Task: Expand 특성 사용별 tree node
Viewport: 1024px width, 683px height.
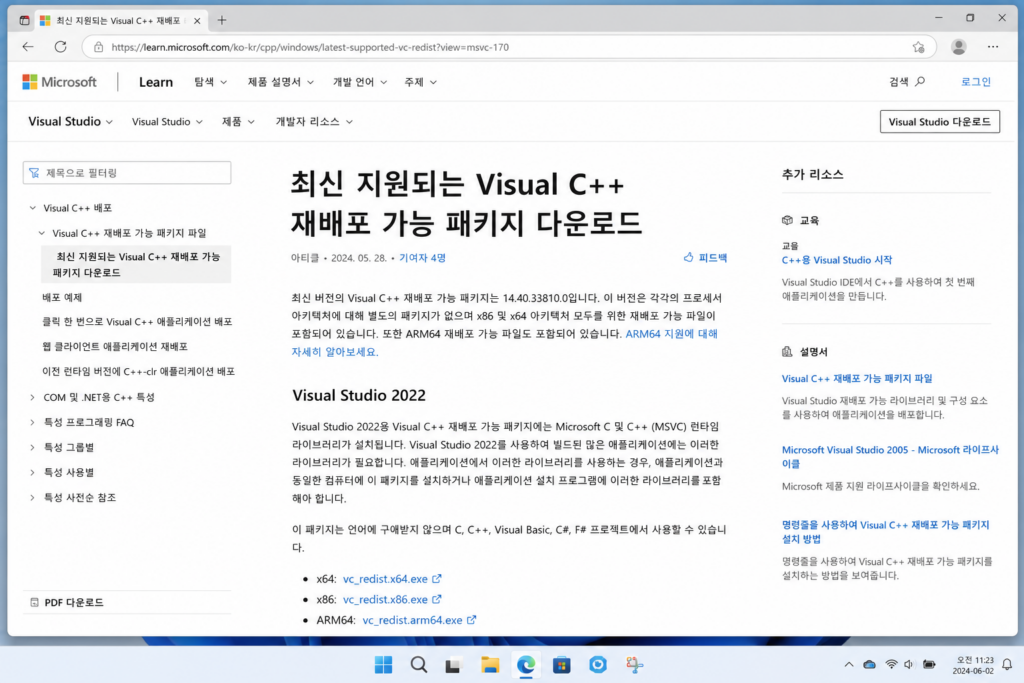Action: [33, 472]
